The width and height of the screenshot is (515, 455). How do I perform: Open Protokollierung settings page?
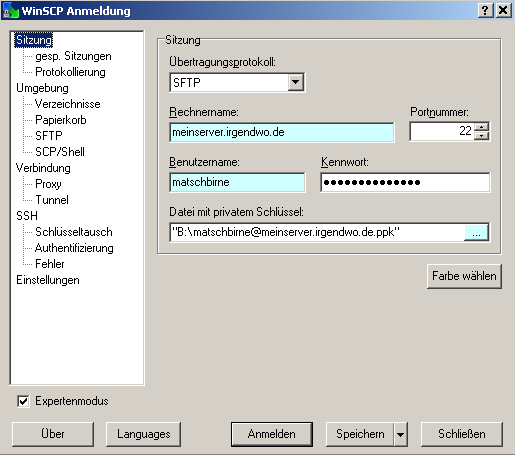tap(70, 72)
